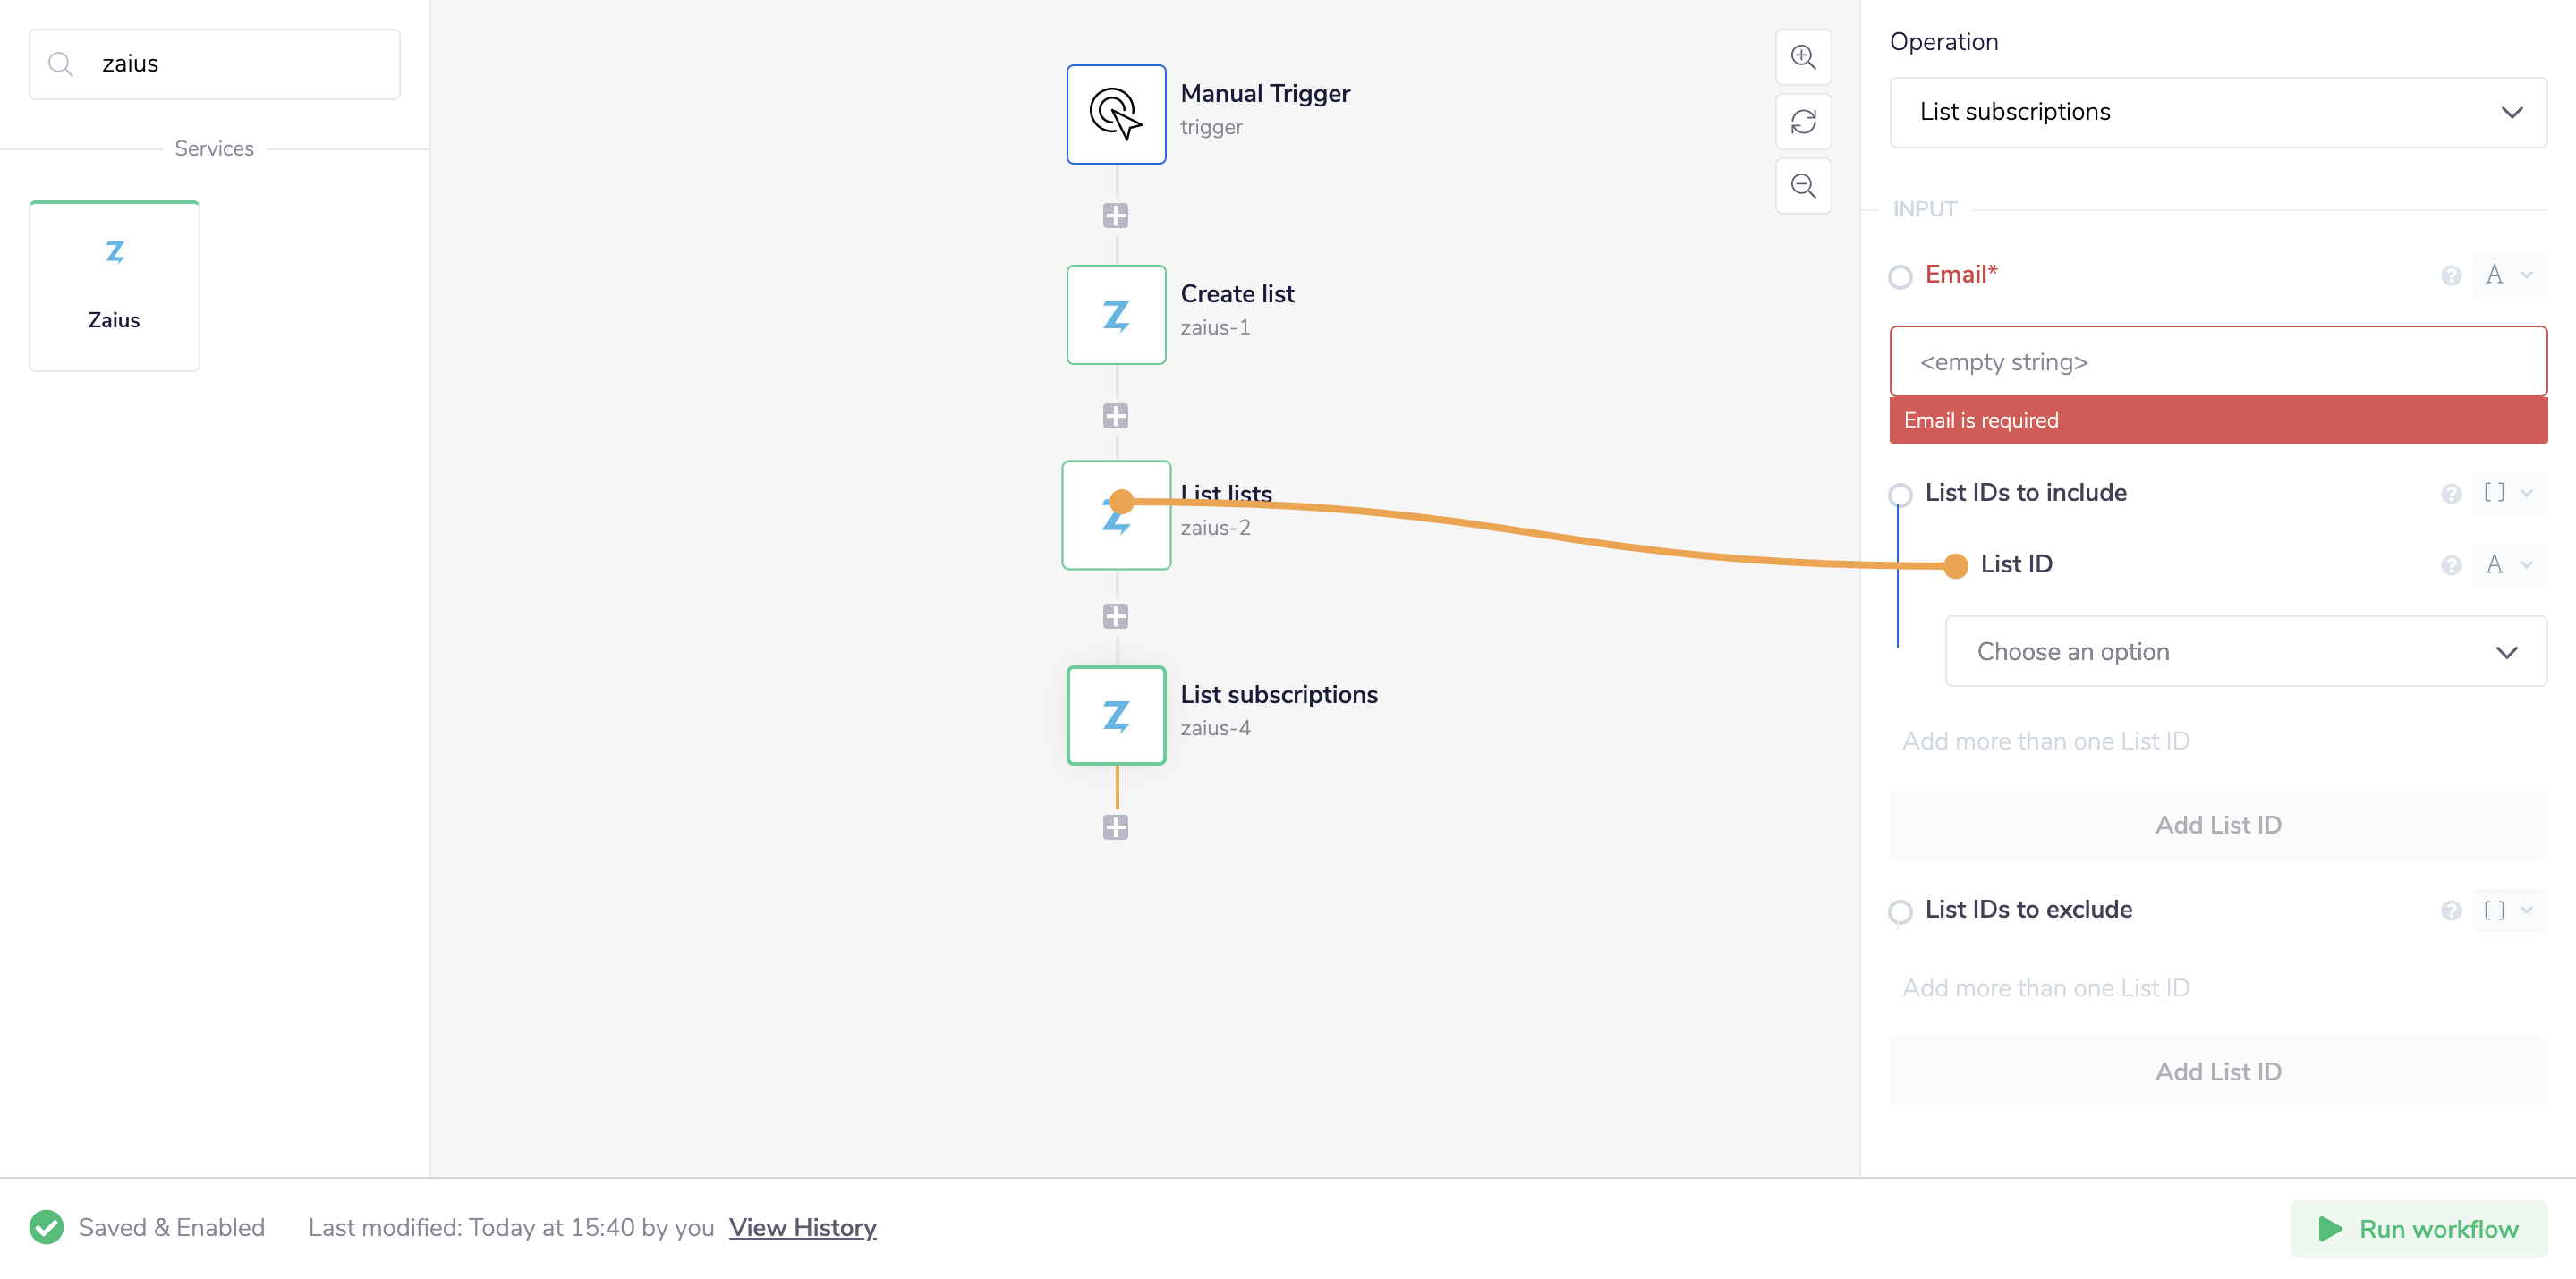Click help icon next to Email field
Image resolution: width=2576 pixels, height=1279 pixels.
[2450, 276]
